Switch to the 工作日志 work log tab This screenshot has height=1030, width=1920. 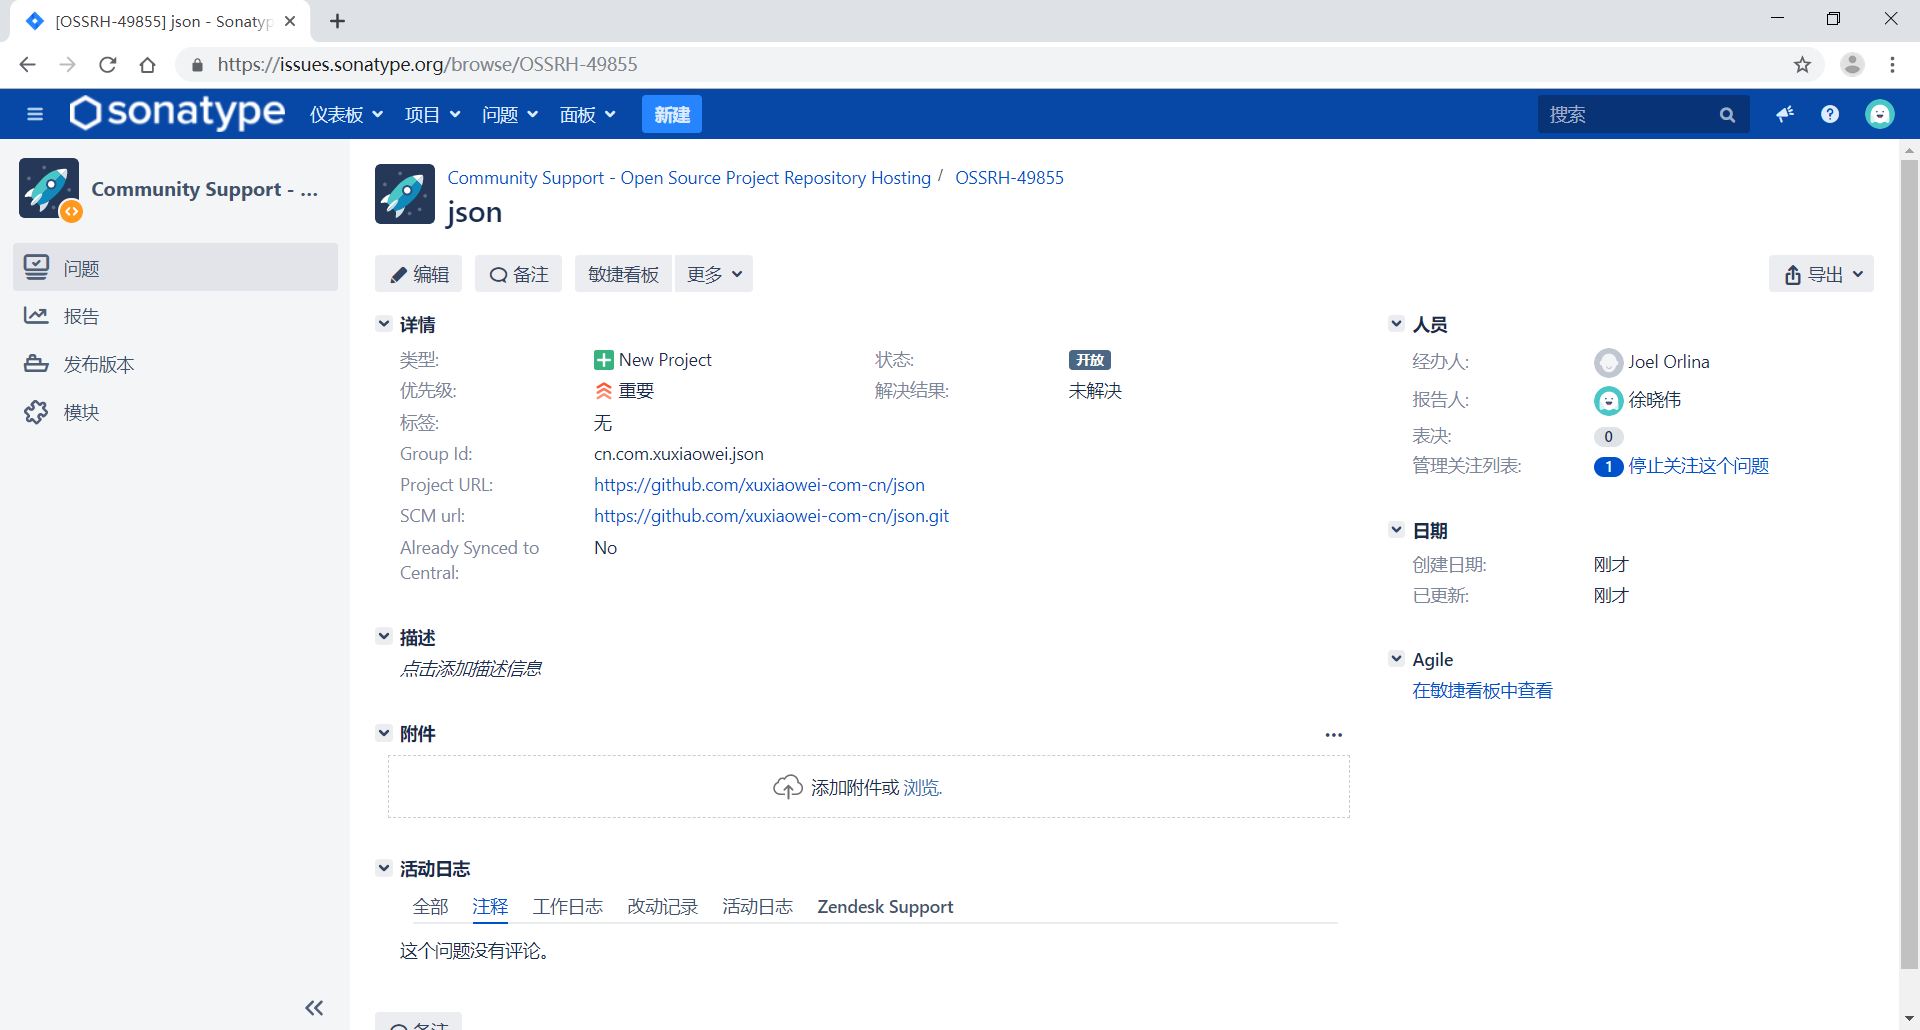click(x=568, y=906)
